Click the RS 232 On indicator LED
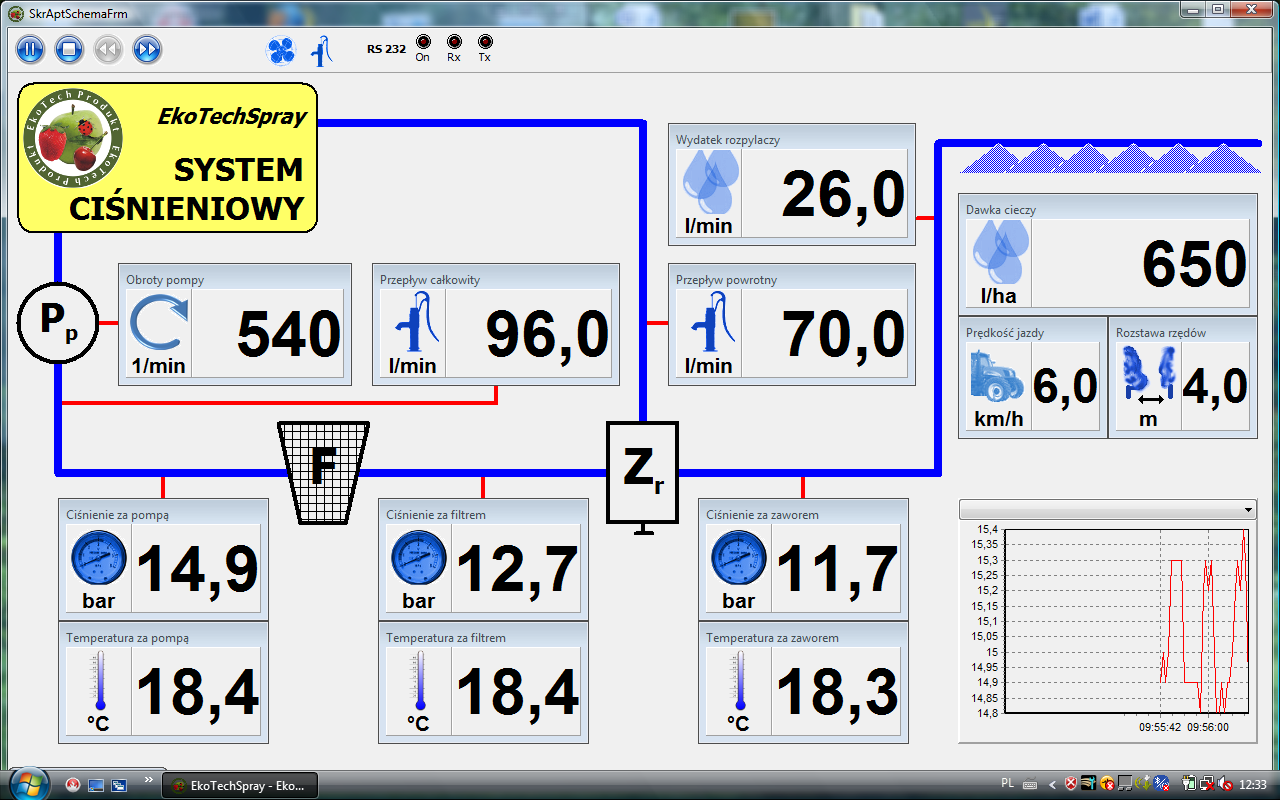 pyautogui.click(x=422, y=42)
